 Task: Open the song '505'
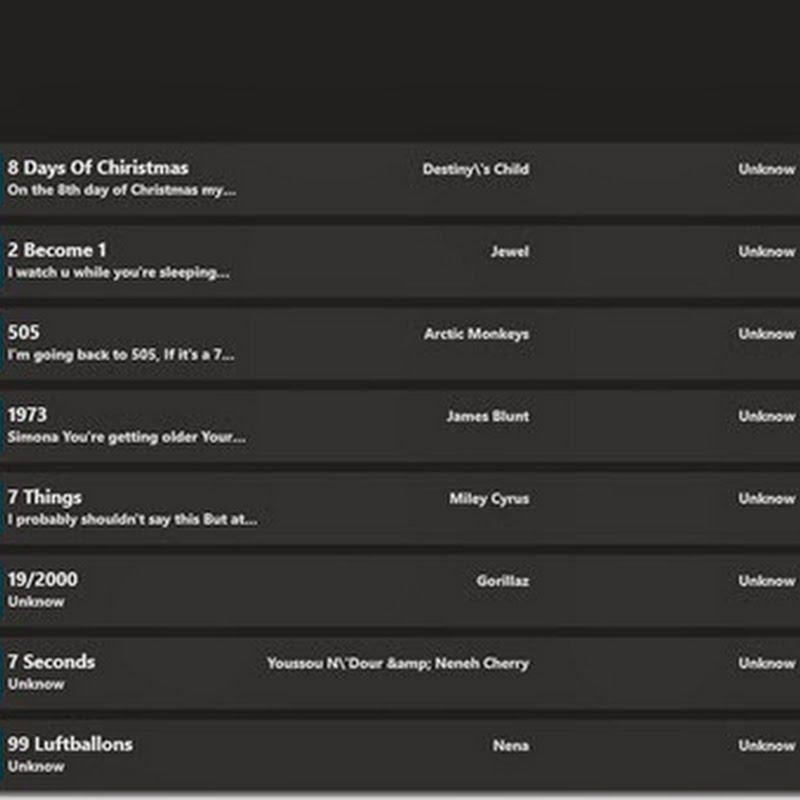click(23, 333)
